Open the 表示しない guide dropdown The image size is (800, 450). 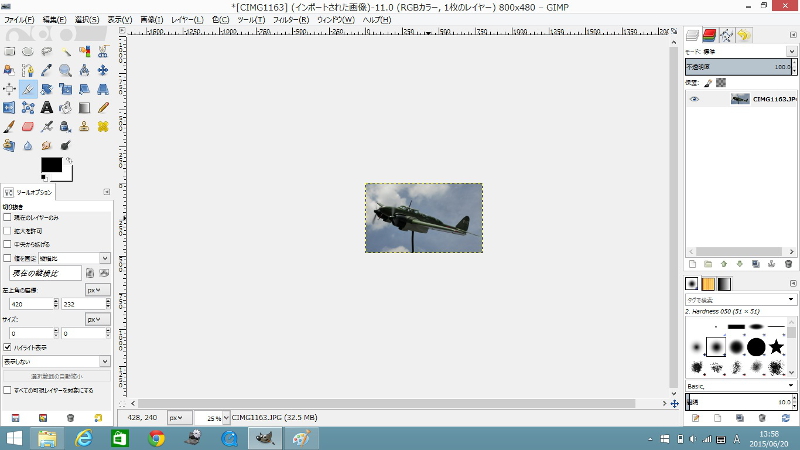point(56,361)
